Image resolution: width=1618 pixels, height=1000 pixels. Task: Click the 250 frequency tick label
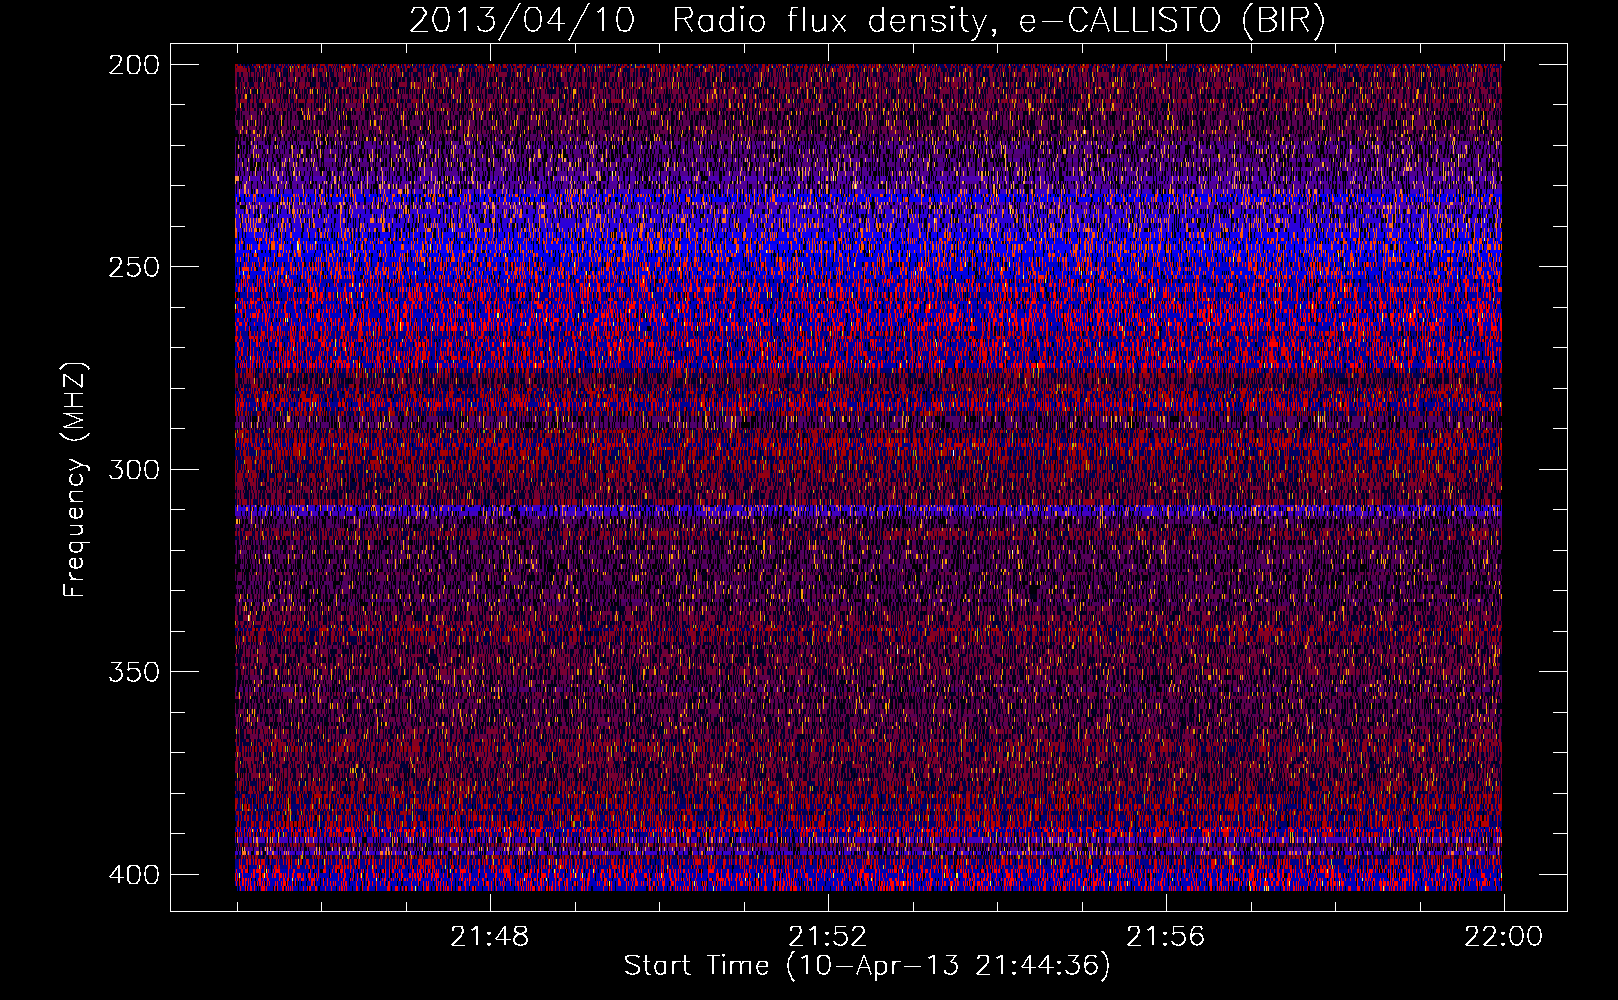point(133,267)
